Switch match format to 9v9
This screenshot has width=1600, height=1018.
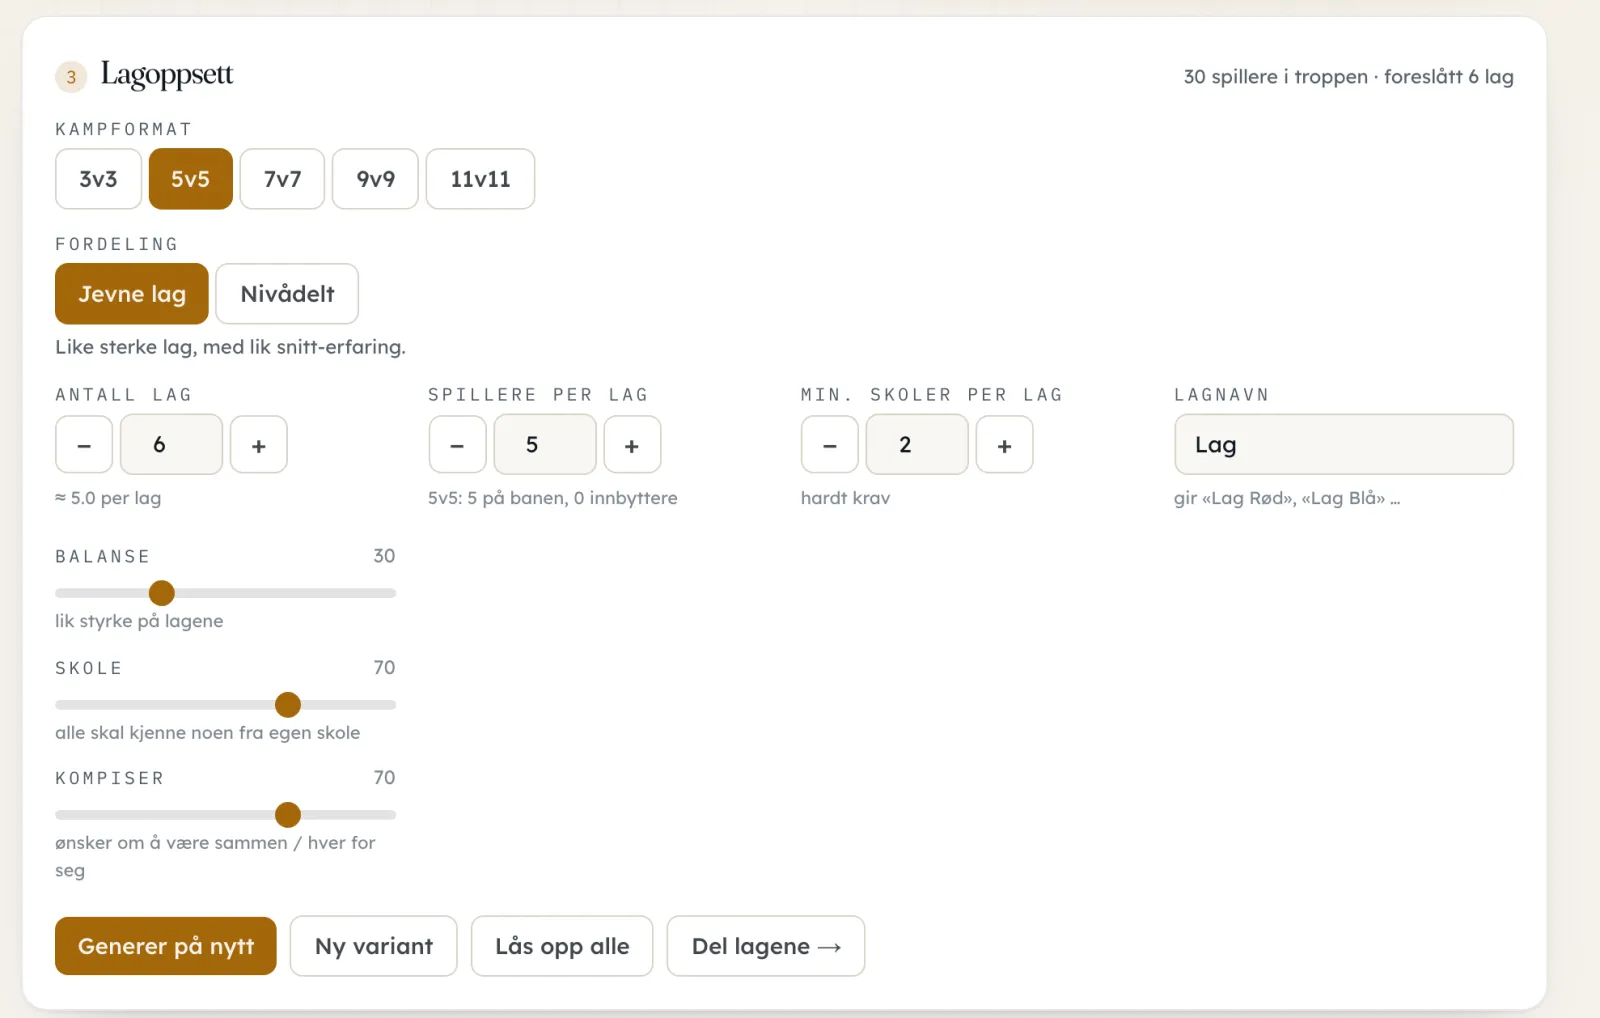pyautogui.click(x=375, y=179)
